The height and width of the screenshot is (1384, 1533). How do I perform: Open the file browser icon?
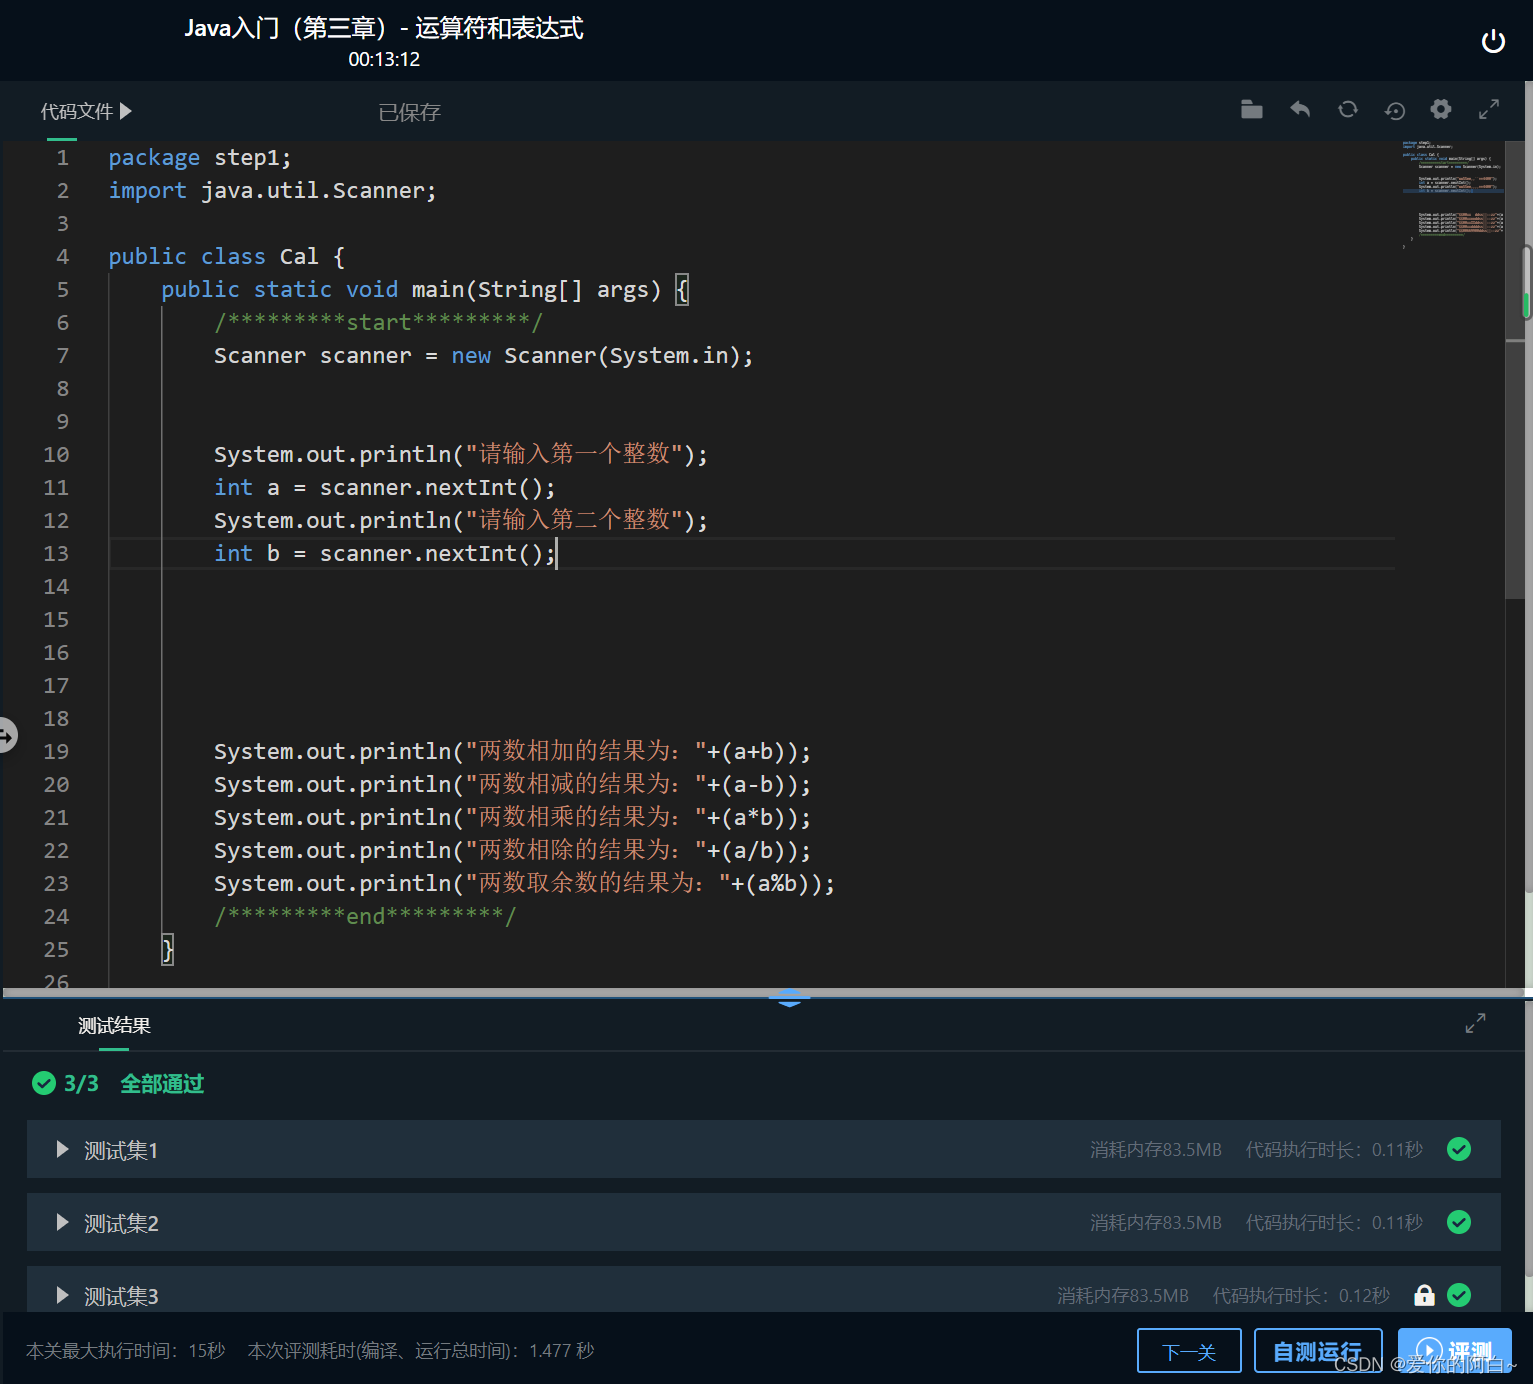[1251, 110]
